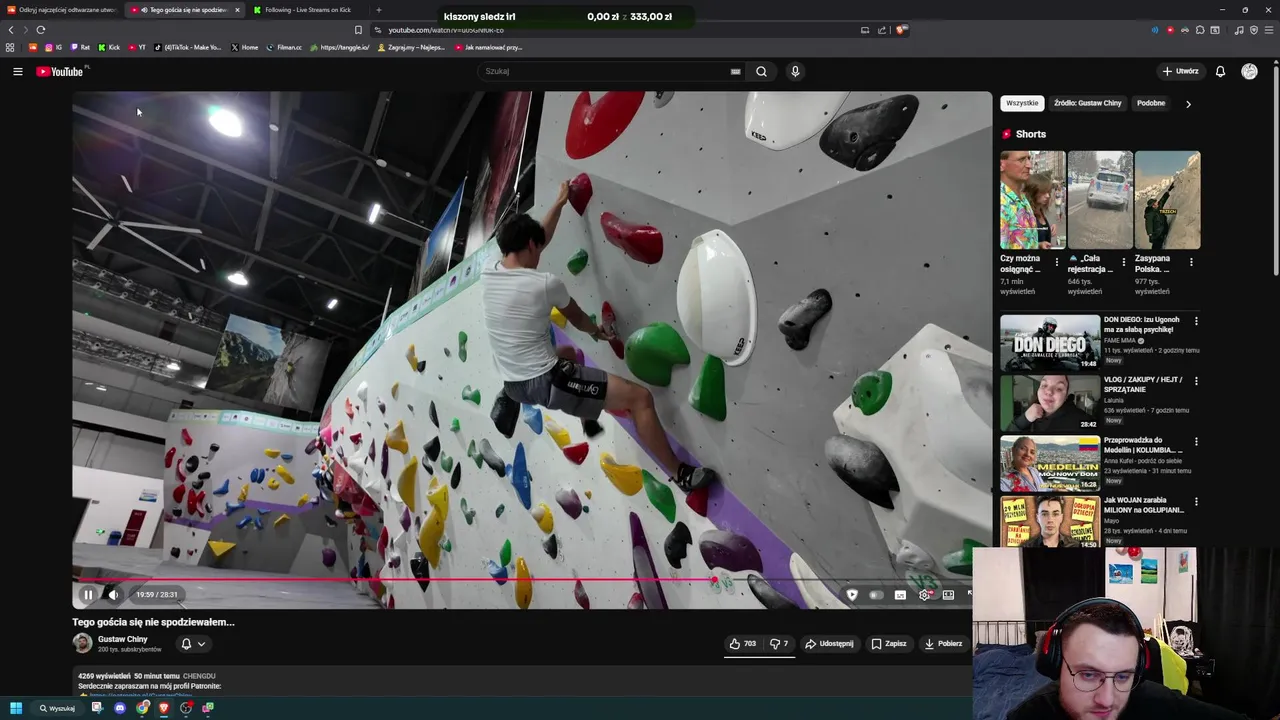Open YouTube notifications bell in header

(x=1220, y=71)
